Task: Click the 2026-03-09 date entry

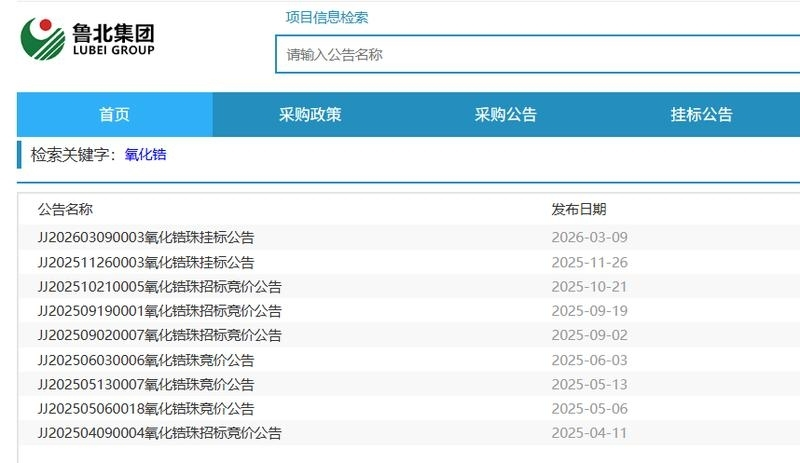Action: [x=589, y=237]
